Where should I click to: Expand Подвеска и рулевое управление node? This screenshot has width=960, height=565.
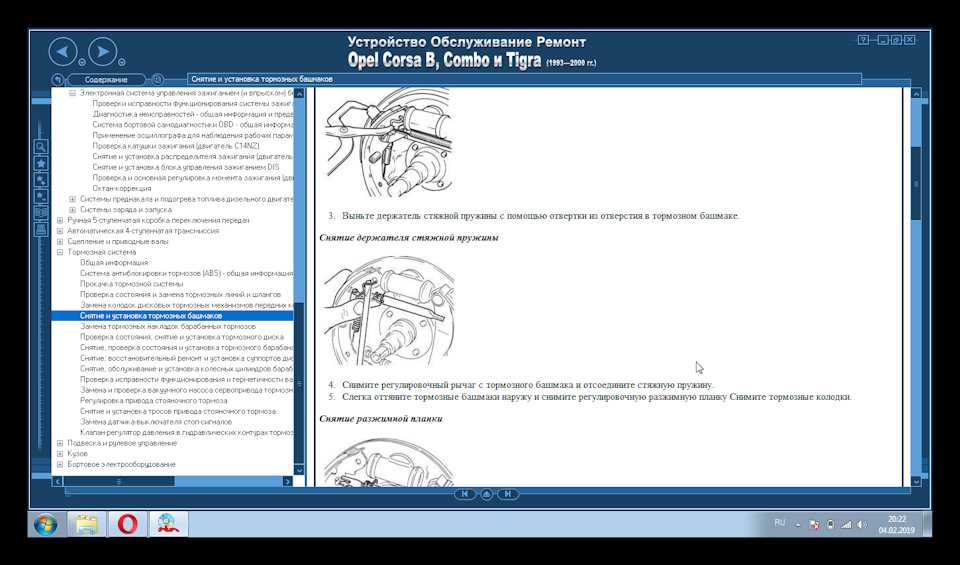[60, 443]
